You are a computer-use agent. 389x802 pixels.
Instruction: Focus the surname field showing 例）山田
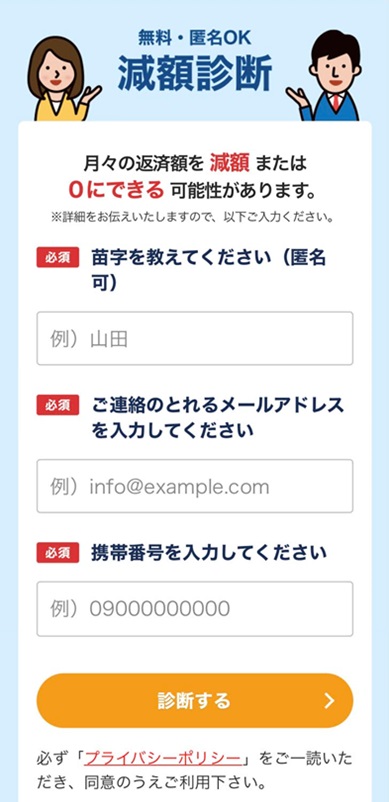point(195,339)
